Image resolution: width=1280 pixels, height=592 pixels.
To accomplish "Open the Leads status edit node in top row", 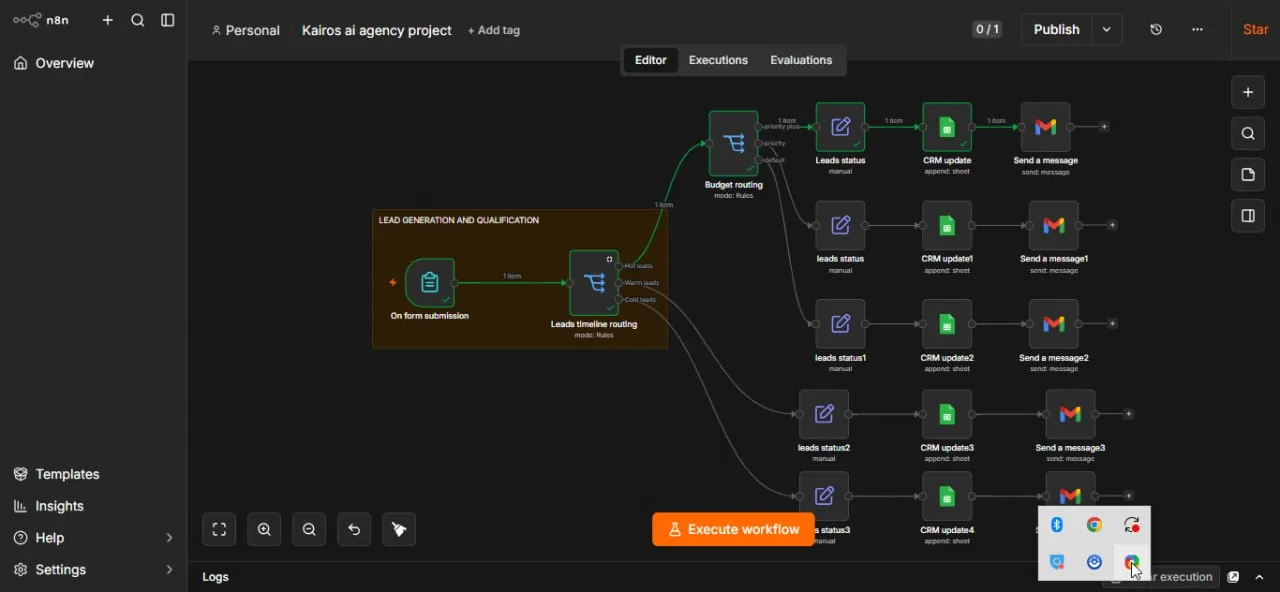I will coord(840,127).
